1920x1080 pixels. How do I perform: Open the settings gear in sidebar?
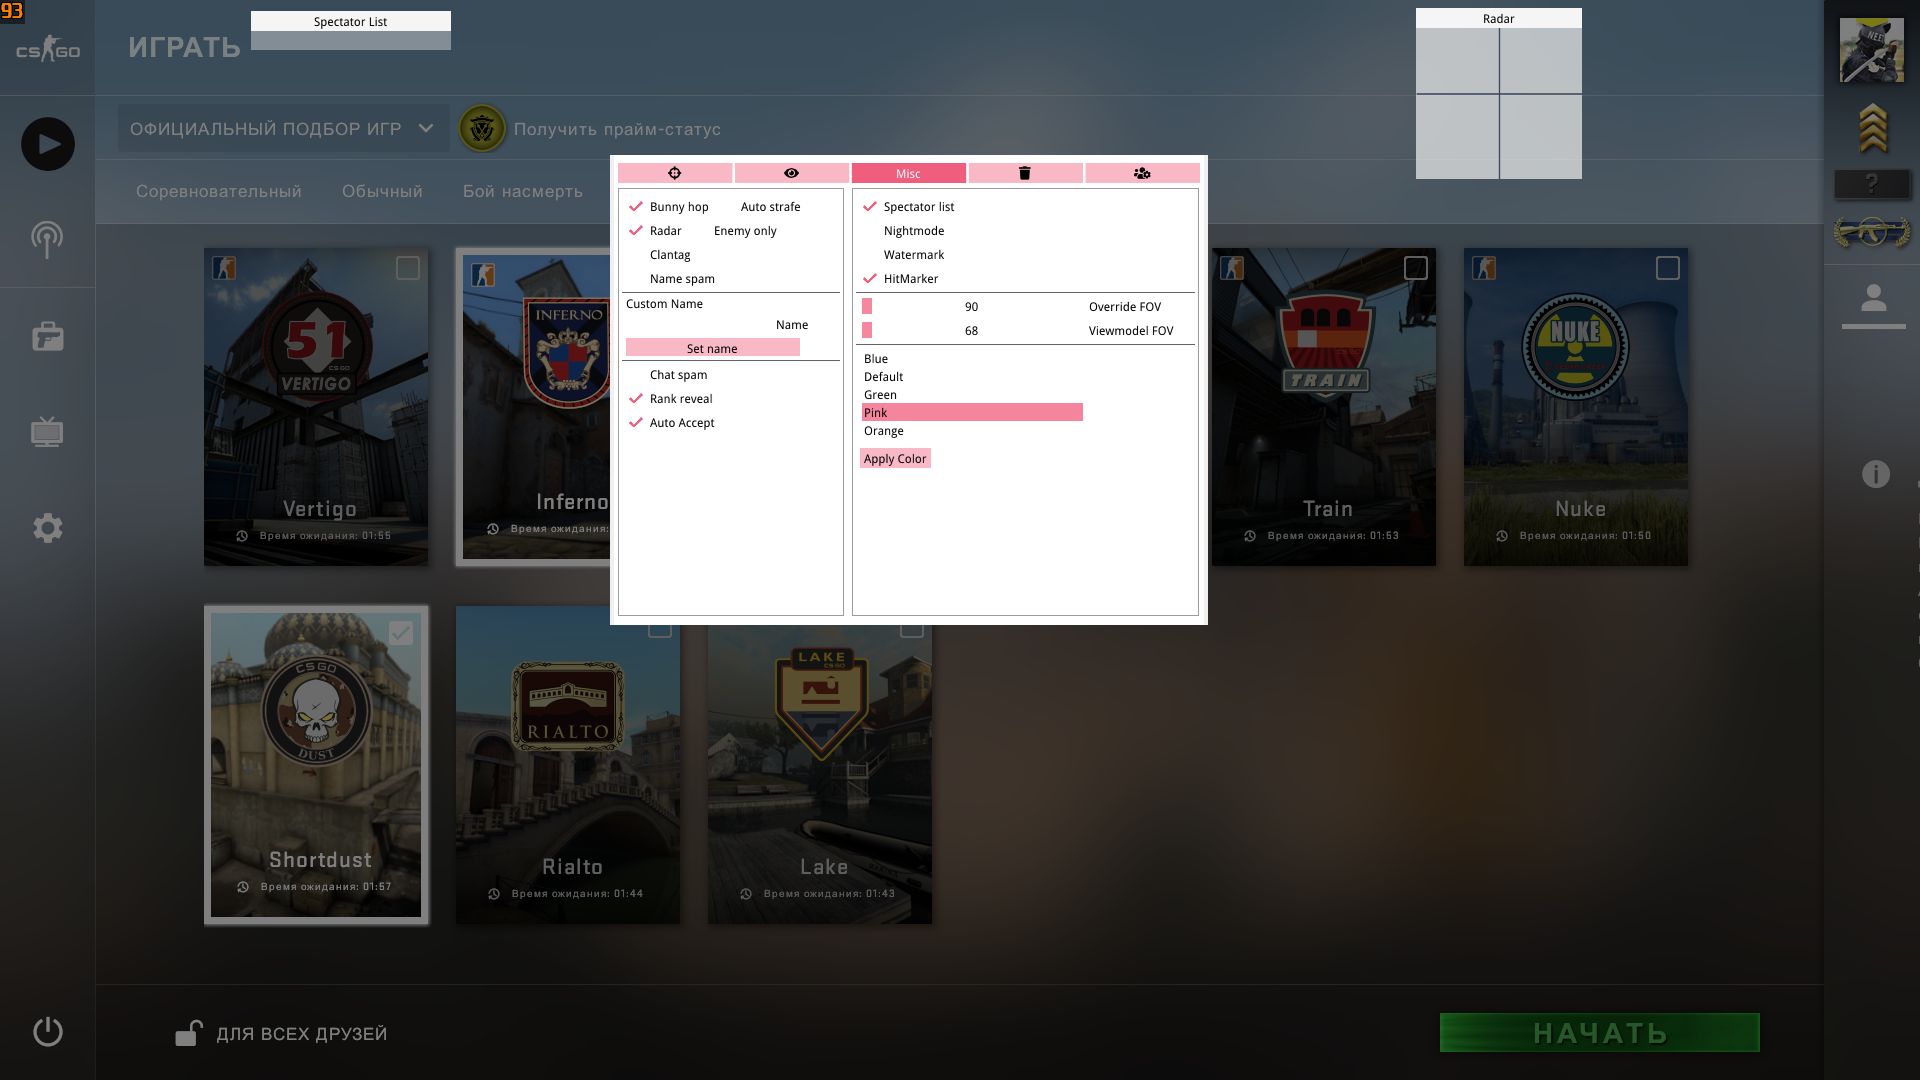pos(48,528)
